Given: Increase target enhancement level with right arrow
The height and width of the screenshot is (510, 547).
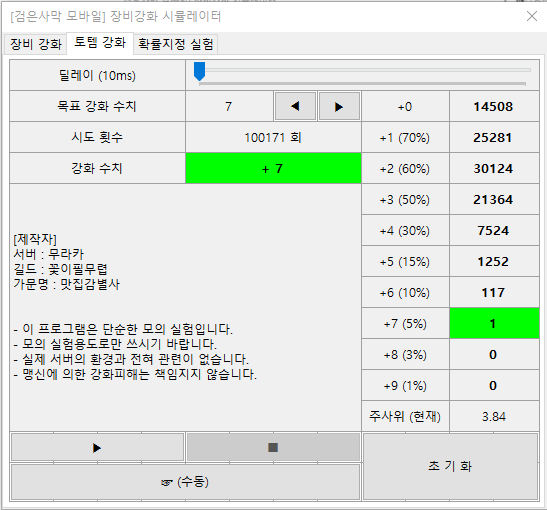Looking at the screenshot, I should coord(339,106).
